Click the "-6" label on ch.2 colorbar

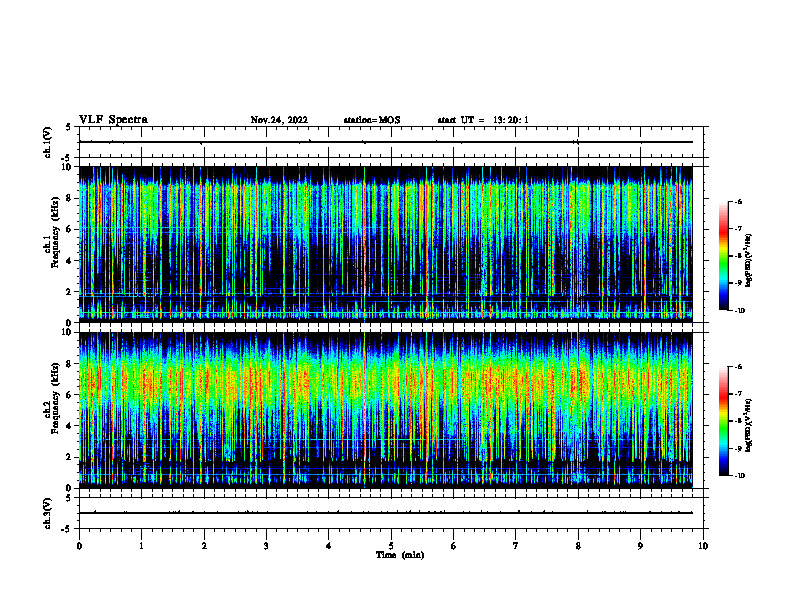pyautogui.click(x=738, y=367)
